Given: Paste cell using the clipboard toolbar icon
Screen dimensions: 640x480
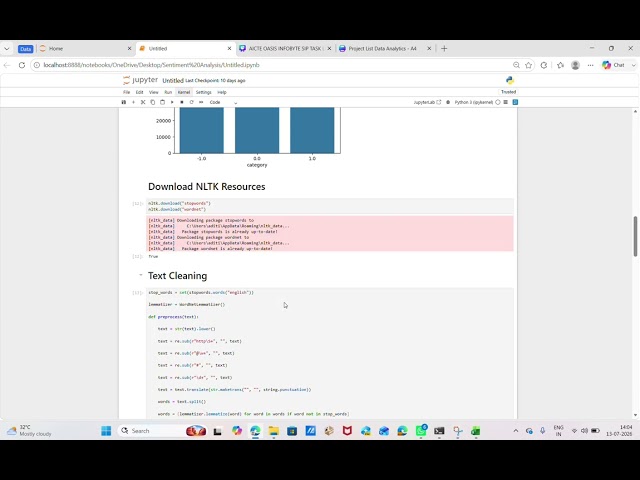Looking at the screenshot, I should 162,102.
